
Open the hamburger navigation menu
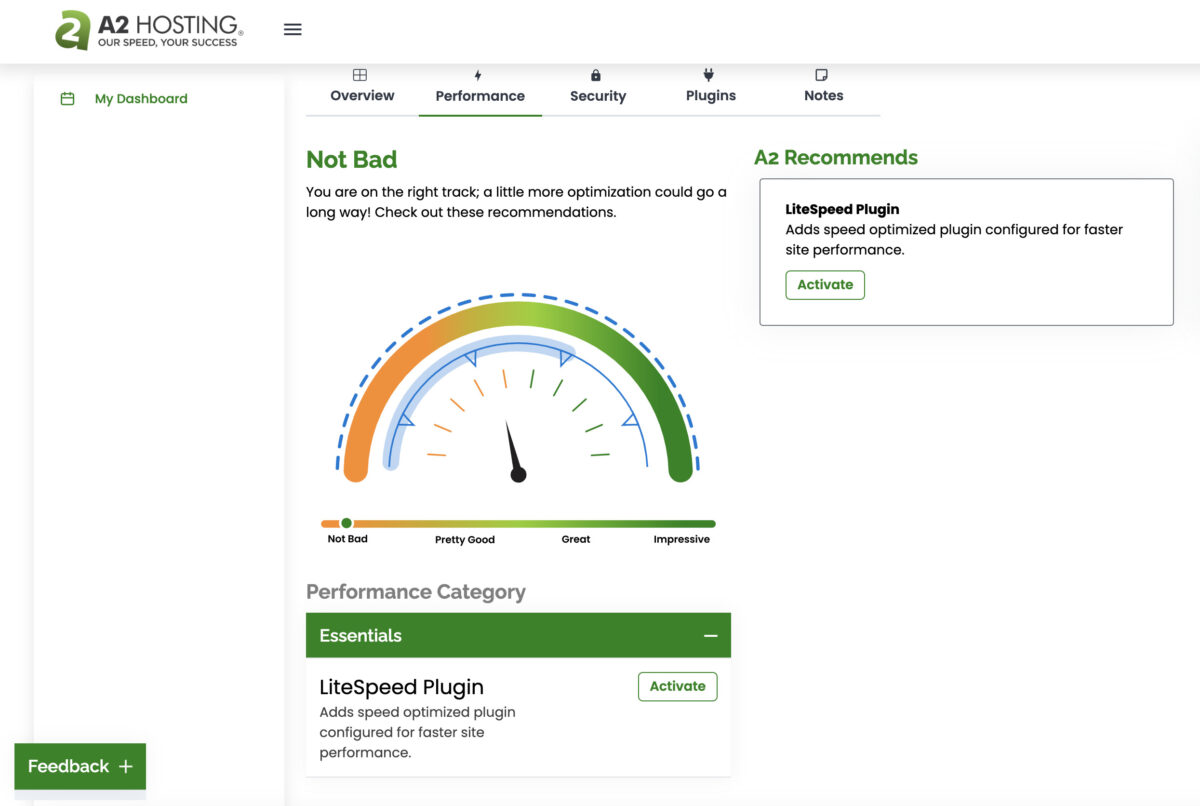292,29
